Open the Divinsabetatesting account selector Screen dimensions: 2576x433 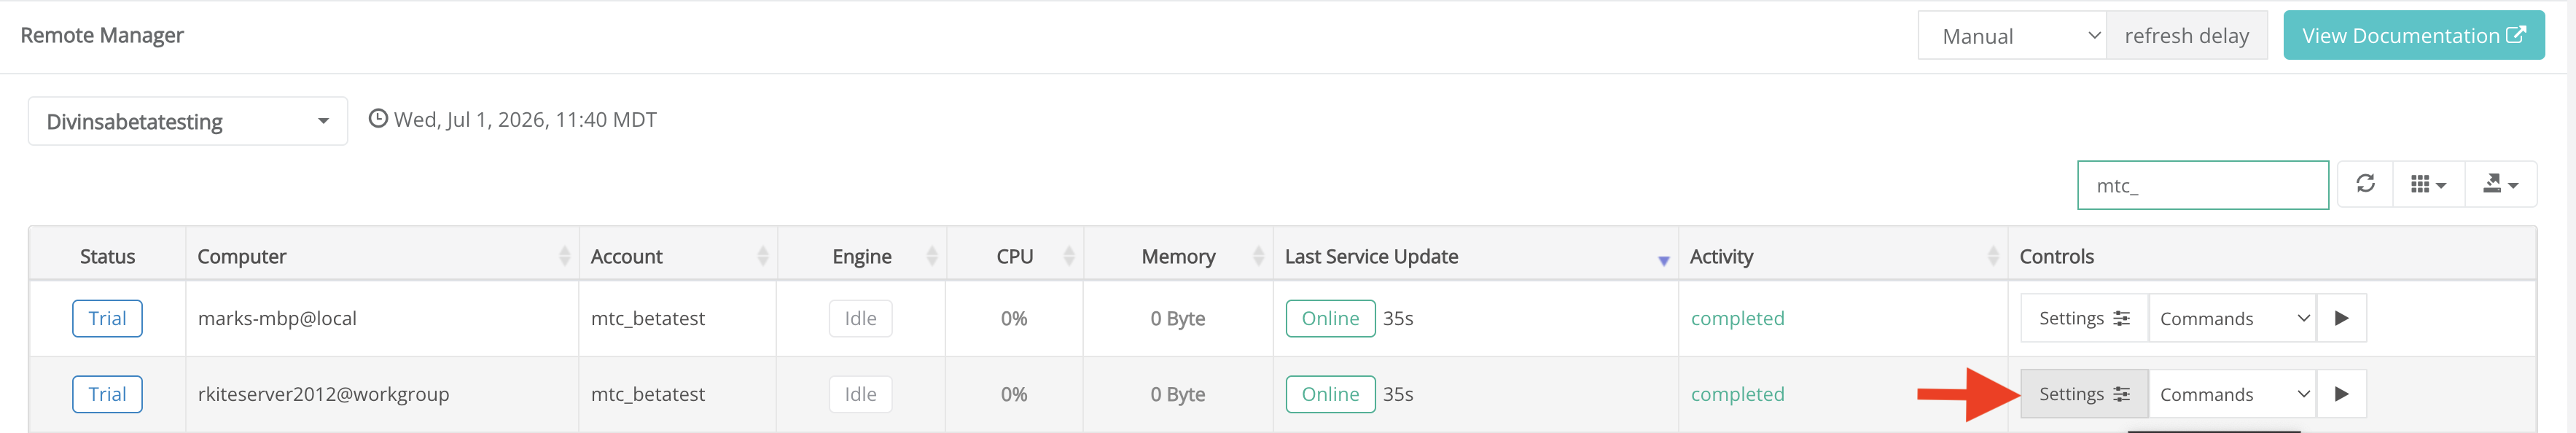point(188,121)
